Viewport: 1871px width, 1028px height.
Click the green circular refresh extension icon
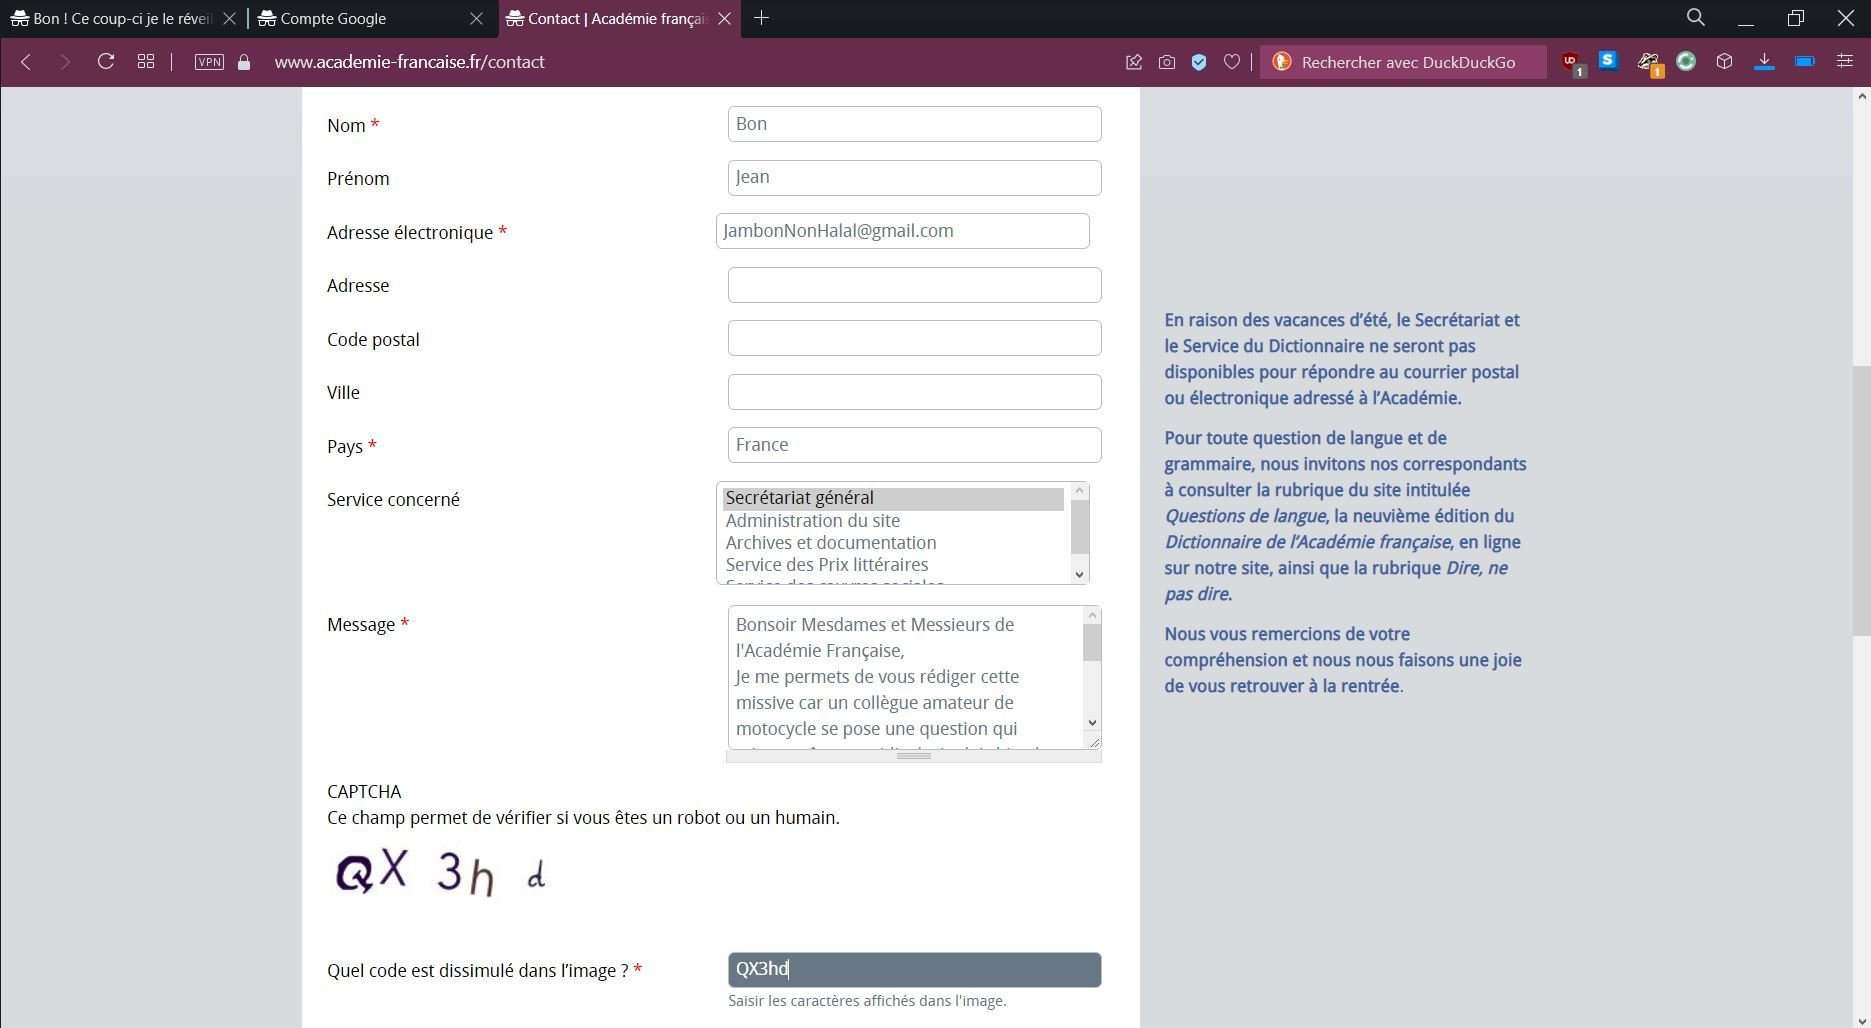(1686, 62)
